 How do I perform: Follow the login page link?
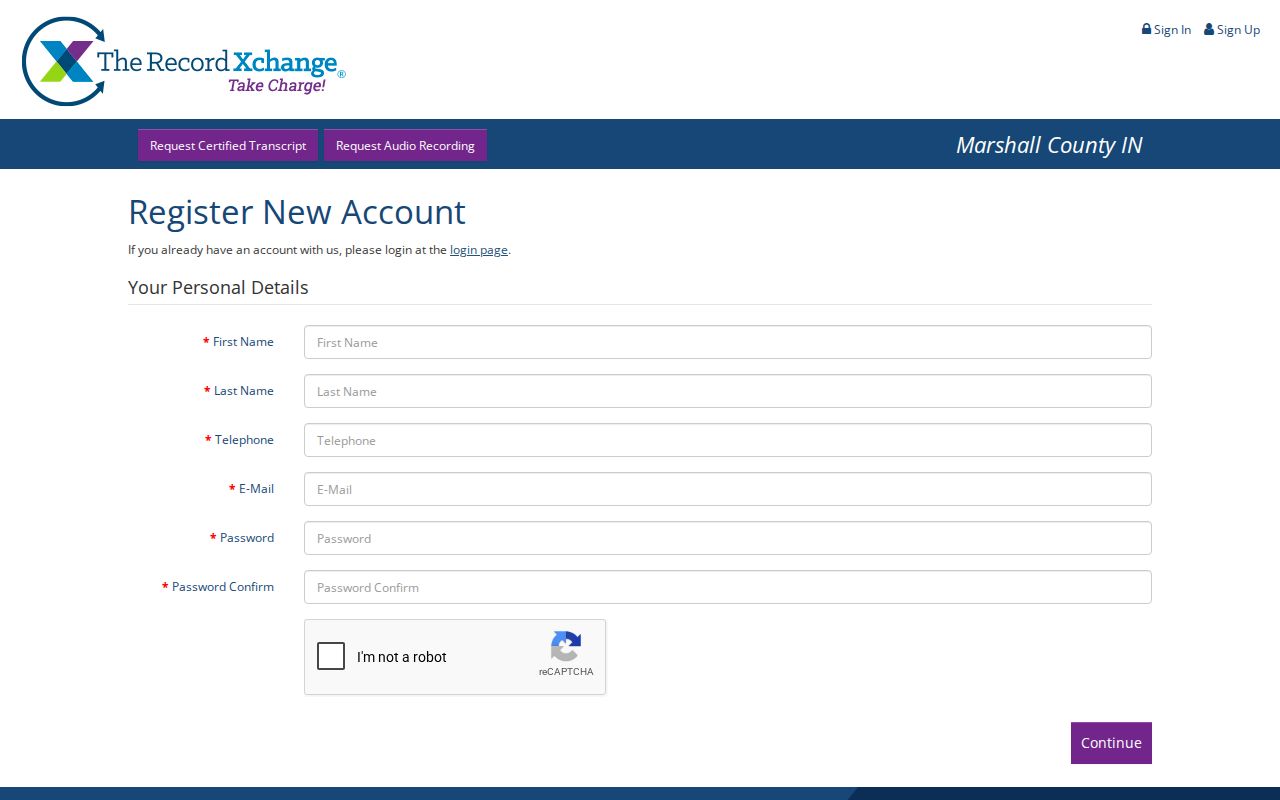click(x=479, y=250)
